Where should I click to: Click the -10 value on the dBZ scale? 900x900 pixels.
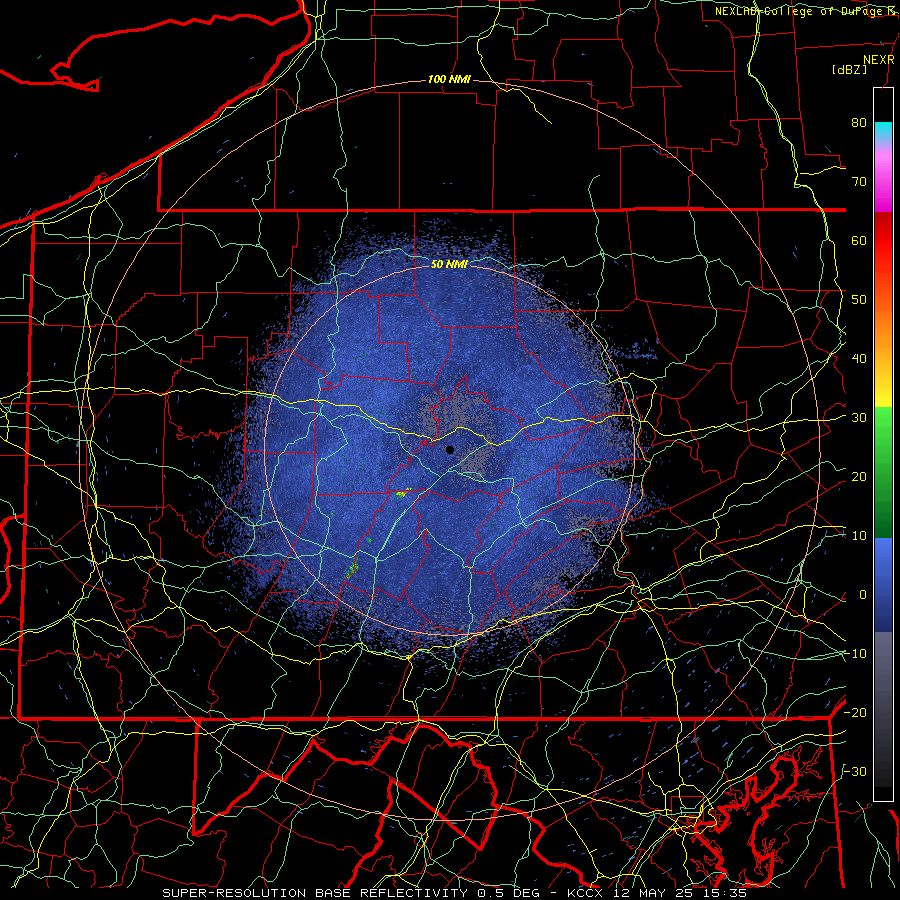(855, 654)
